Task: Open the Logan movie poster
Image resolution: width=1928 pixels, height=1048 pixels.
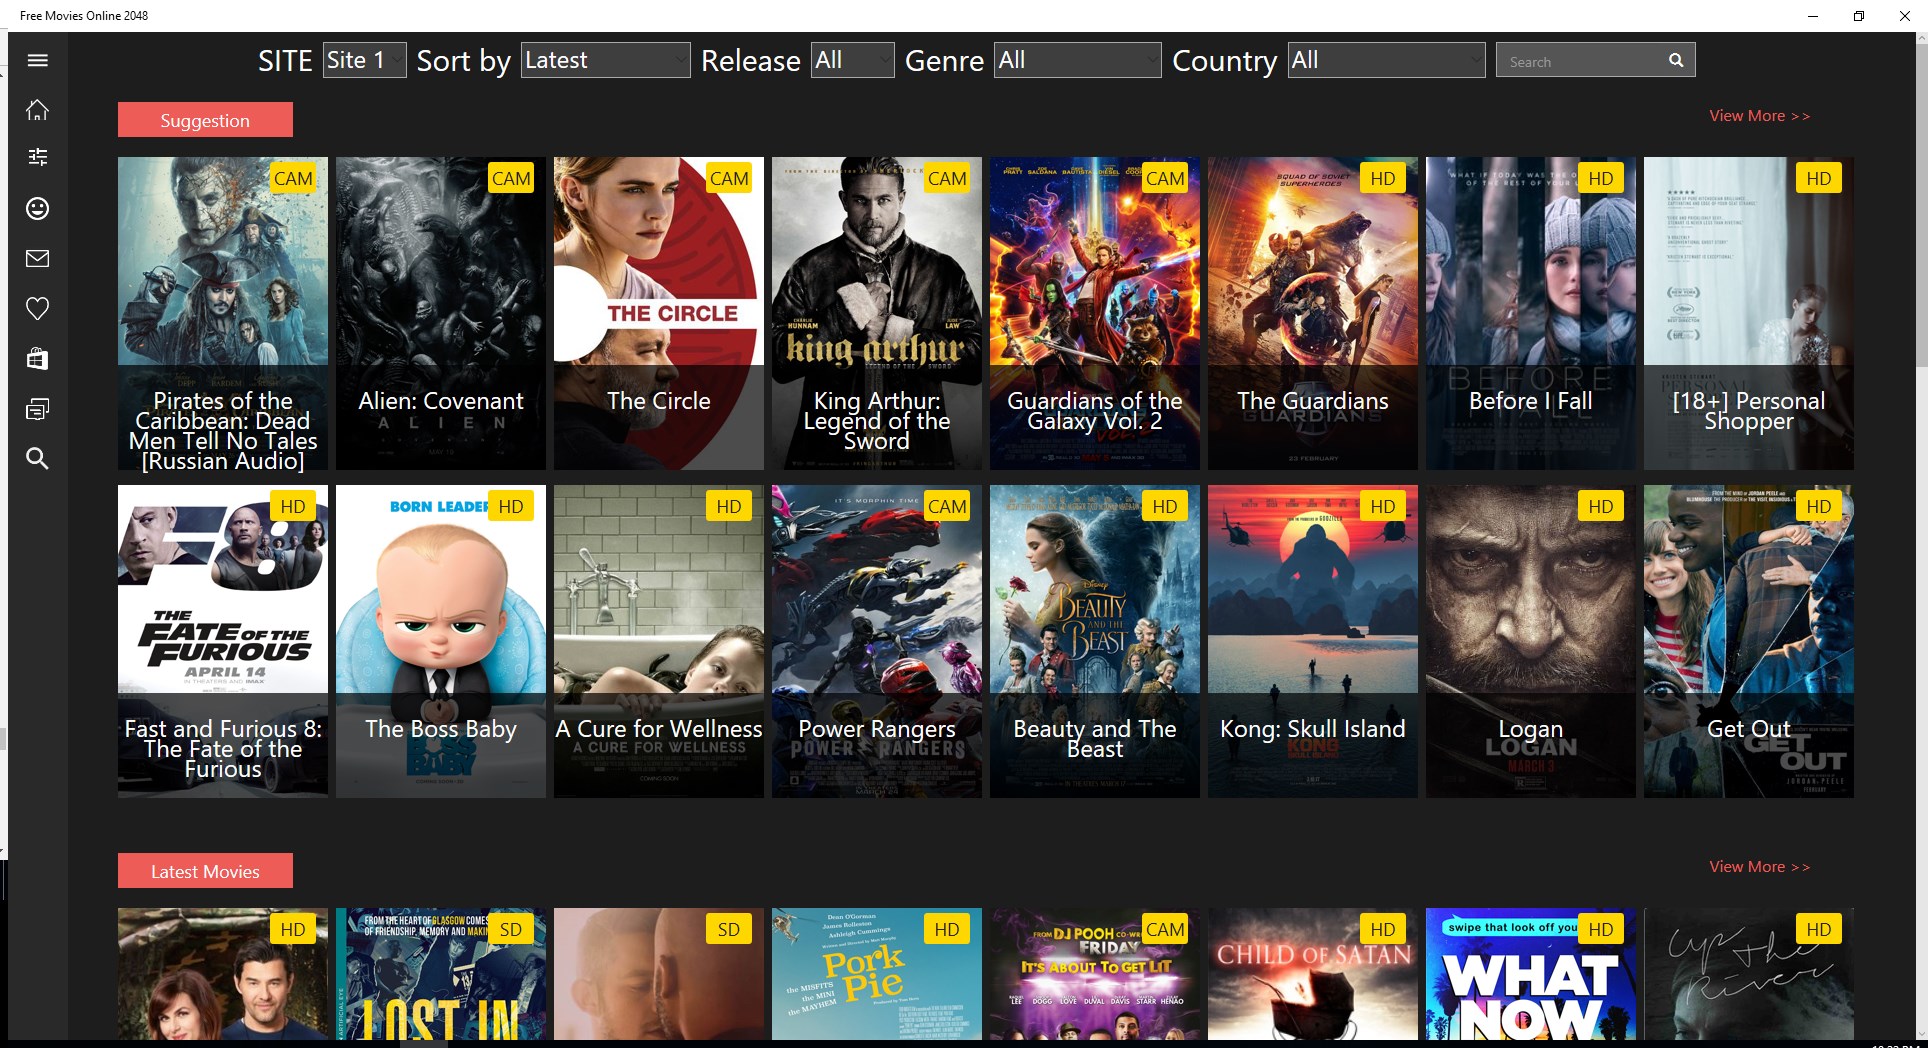Action: click(x=1531, y=641)
